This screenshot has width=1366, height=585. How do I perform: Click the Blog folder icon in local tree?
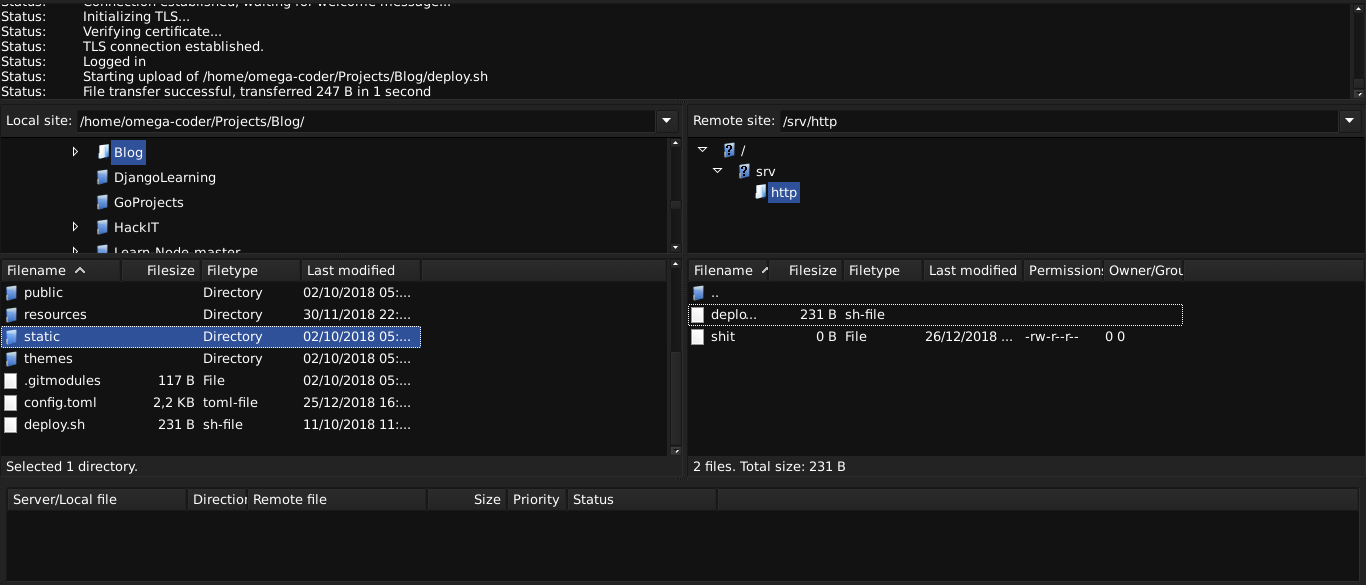[104, 152]
